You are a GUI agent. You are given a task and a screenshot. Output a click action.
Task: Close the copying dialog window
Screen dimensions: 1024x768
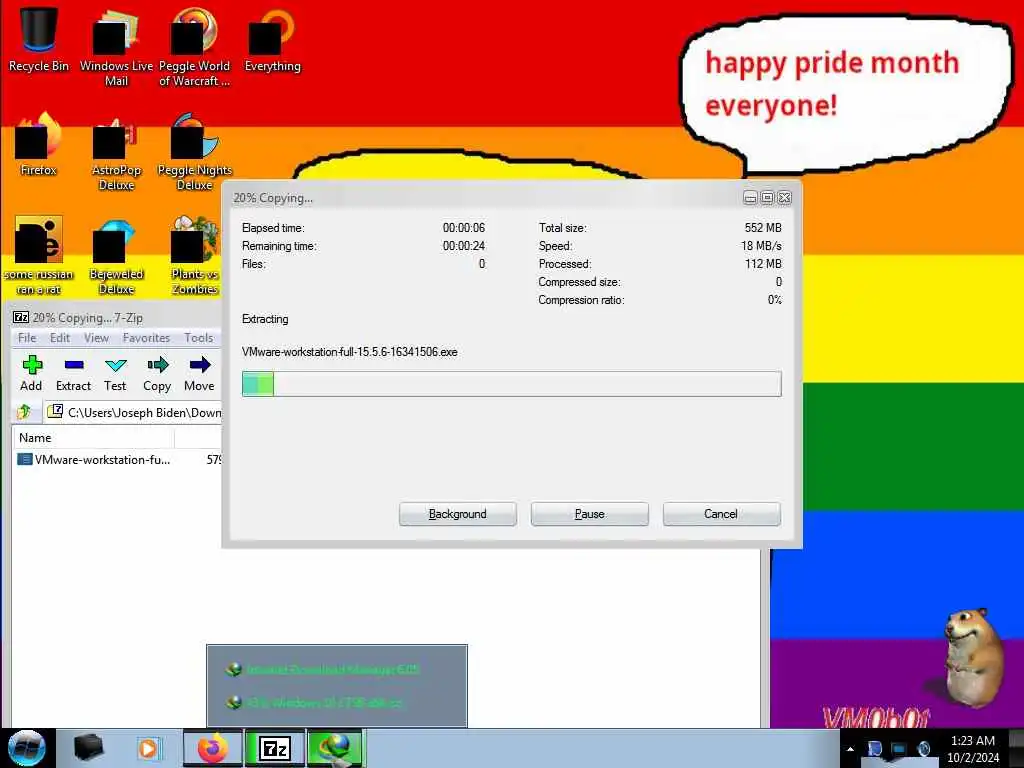[x=785, y=198]
